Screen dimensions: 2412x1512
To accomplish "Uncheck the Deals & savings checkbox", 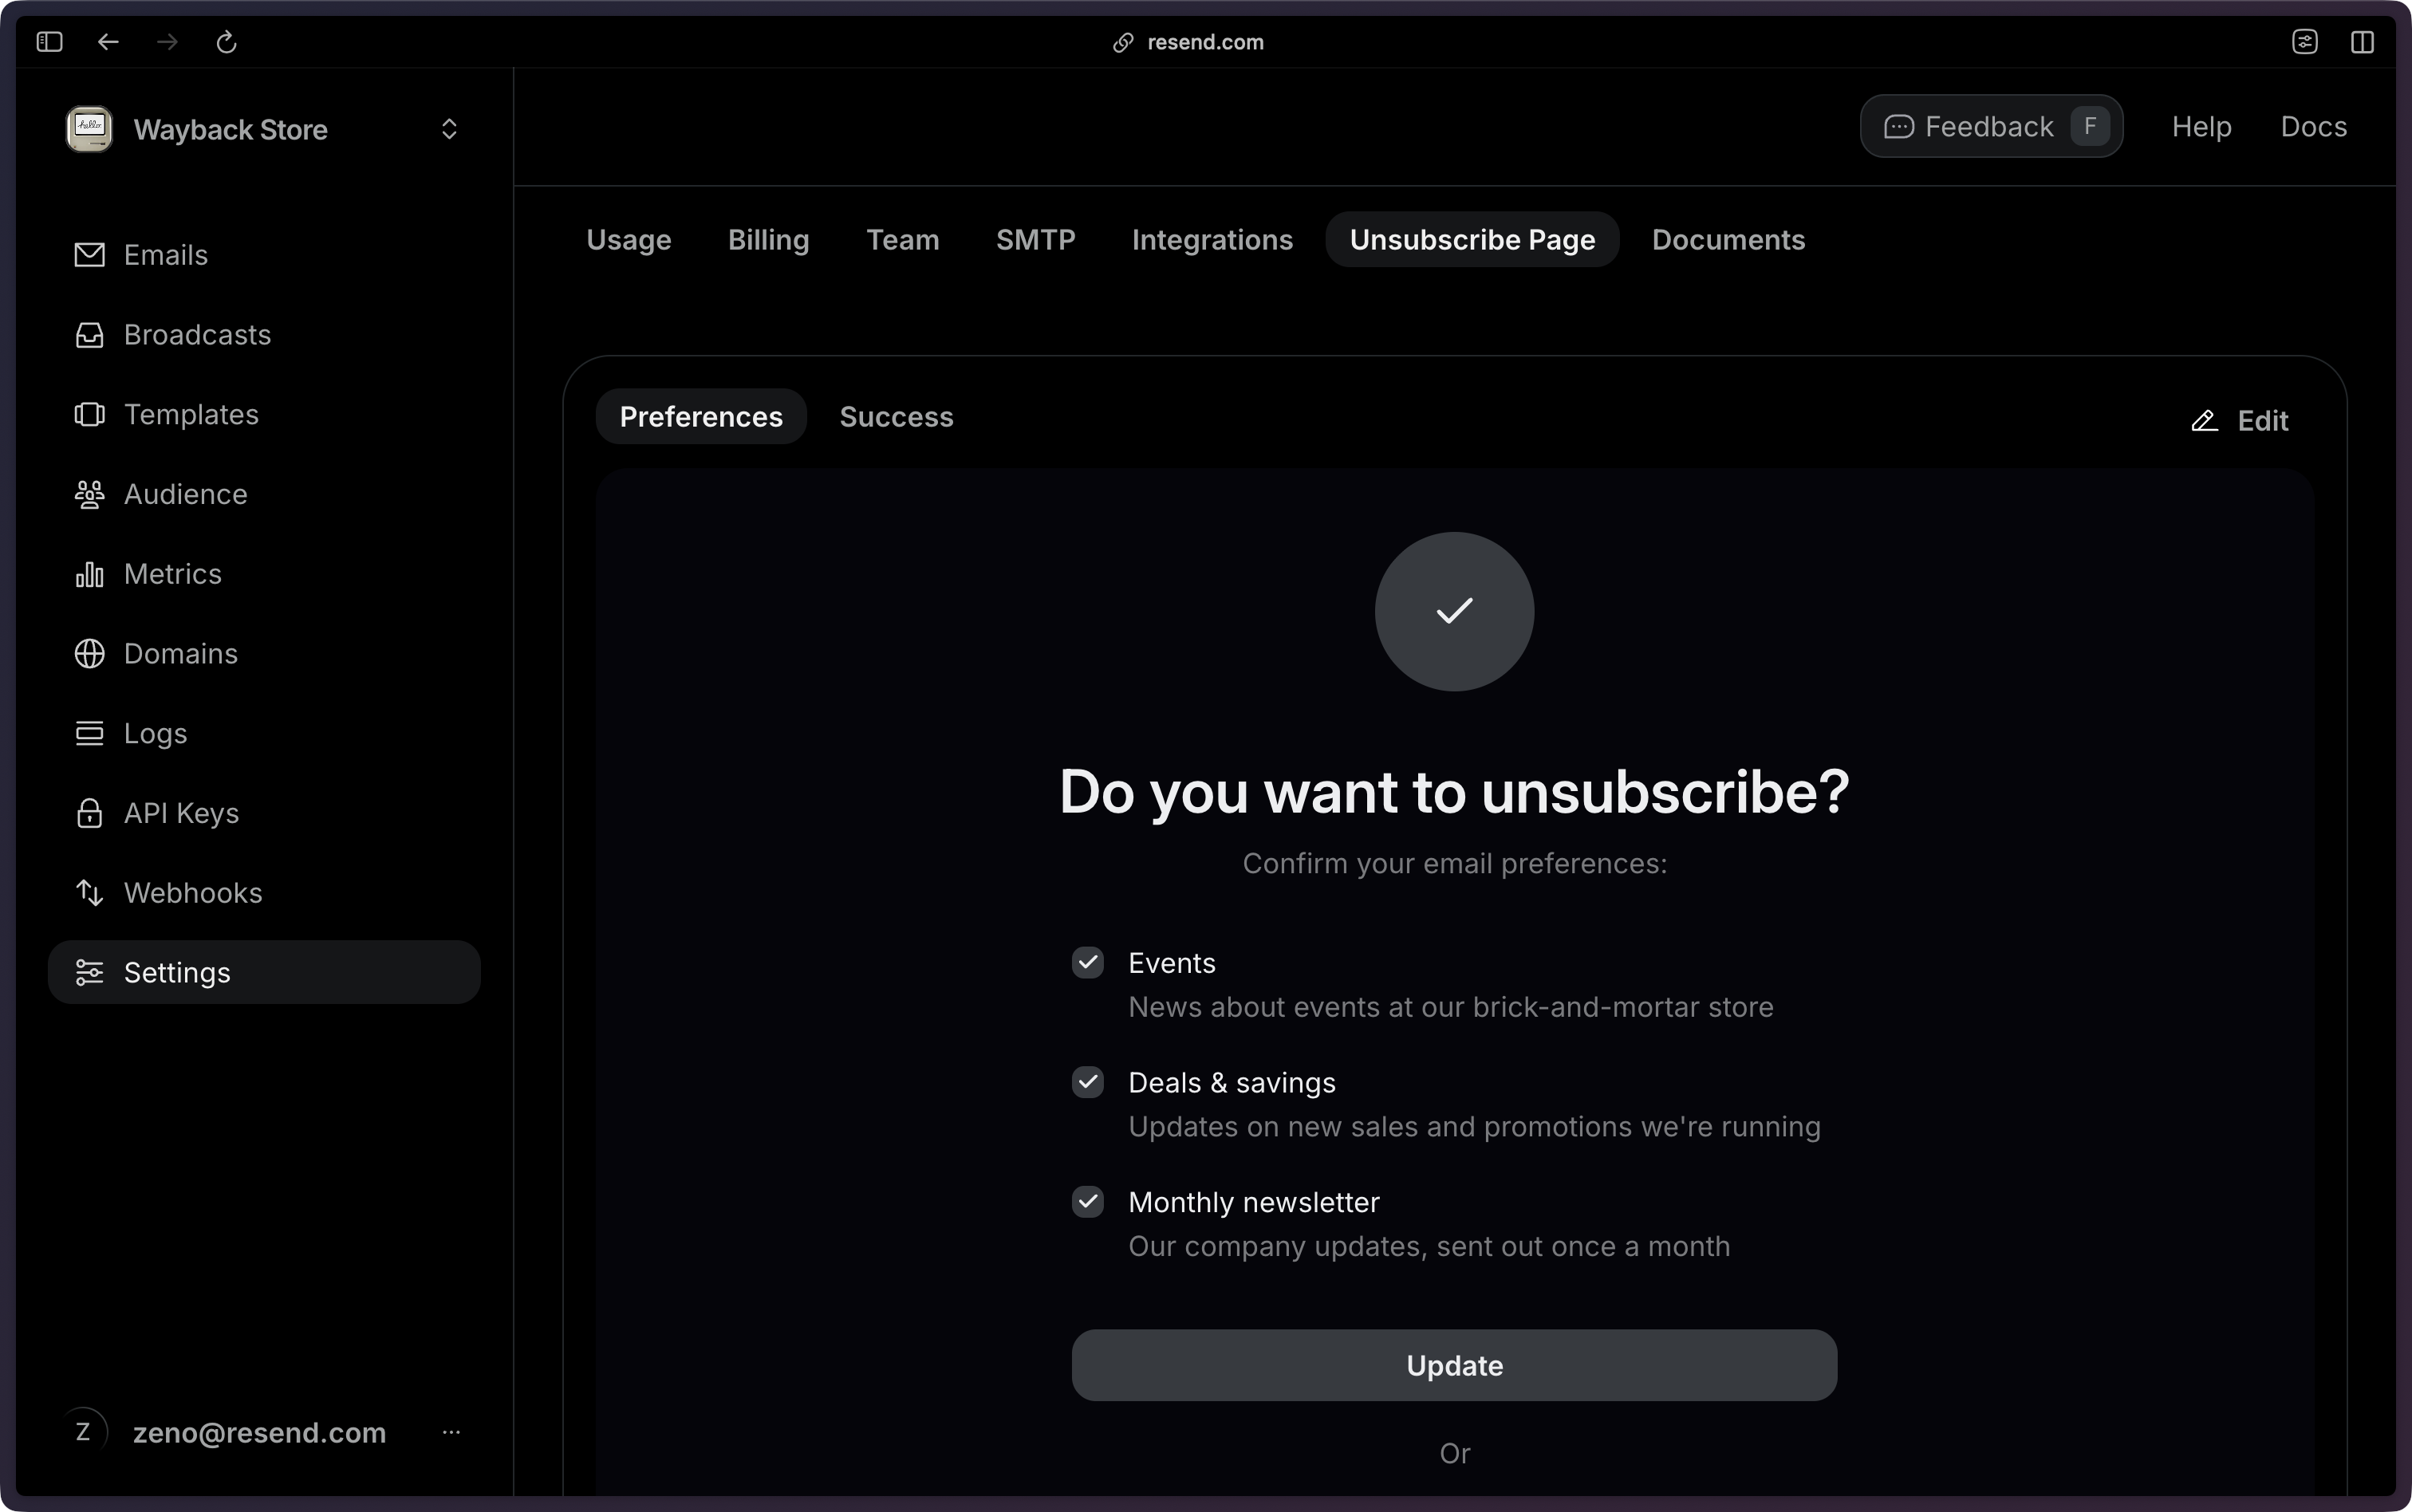I will [x=1087, y=1082].
